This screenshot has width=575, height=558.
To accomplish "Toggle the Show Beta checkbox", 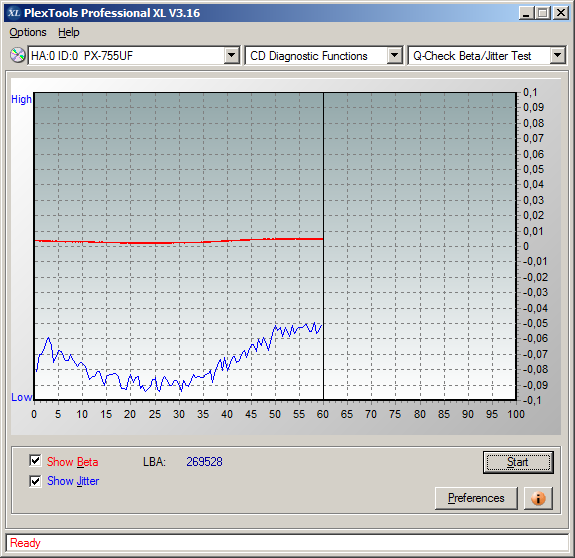I will click(35, 461).
